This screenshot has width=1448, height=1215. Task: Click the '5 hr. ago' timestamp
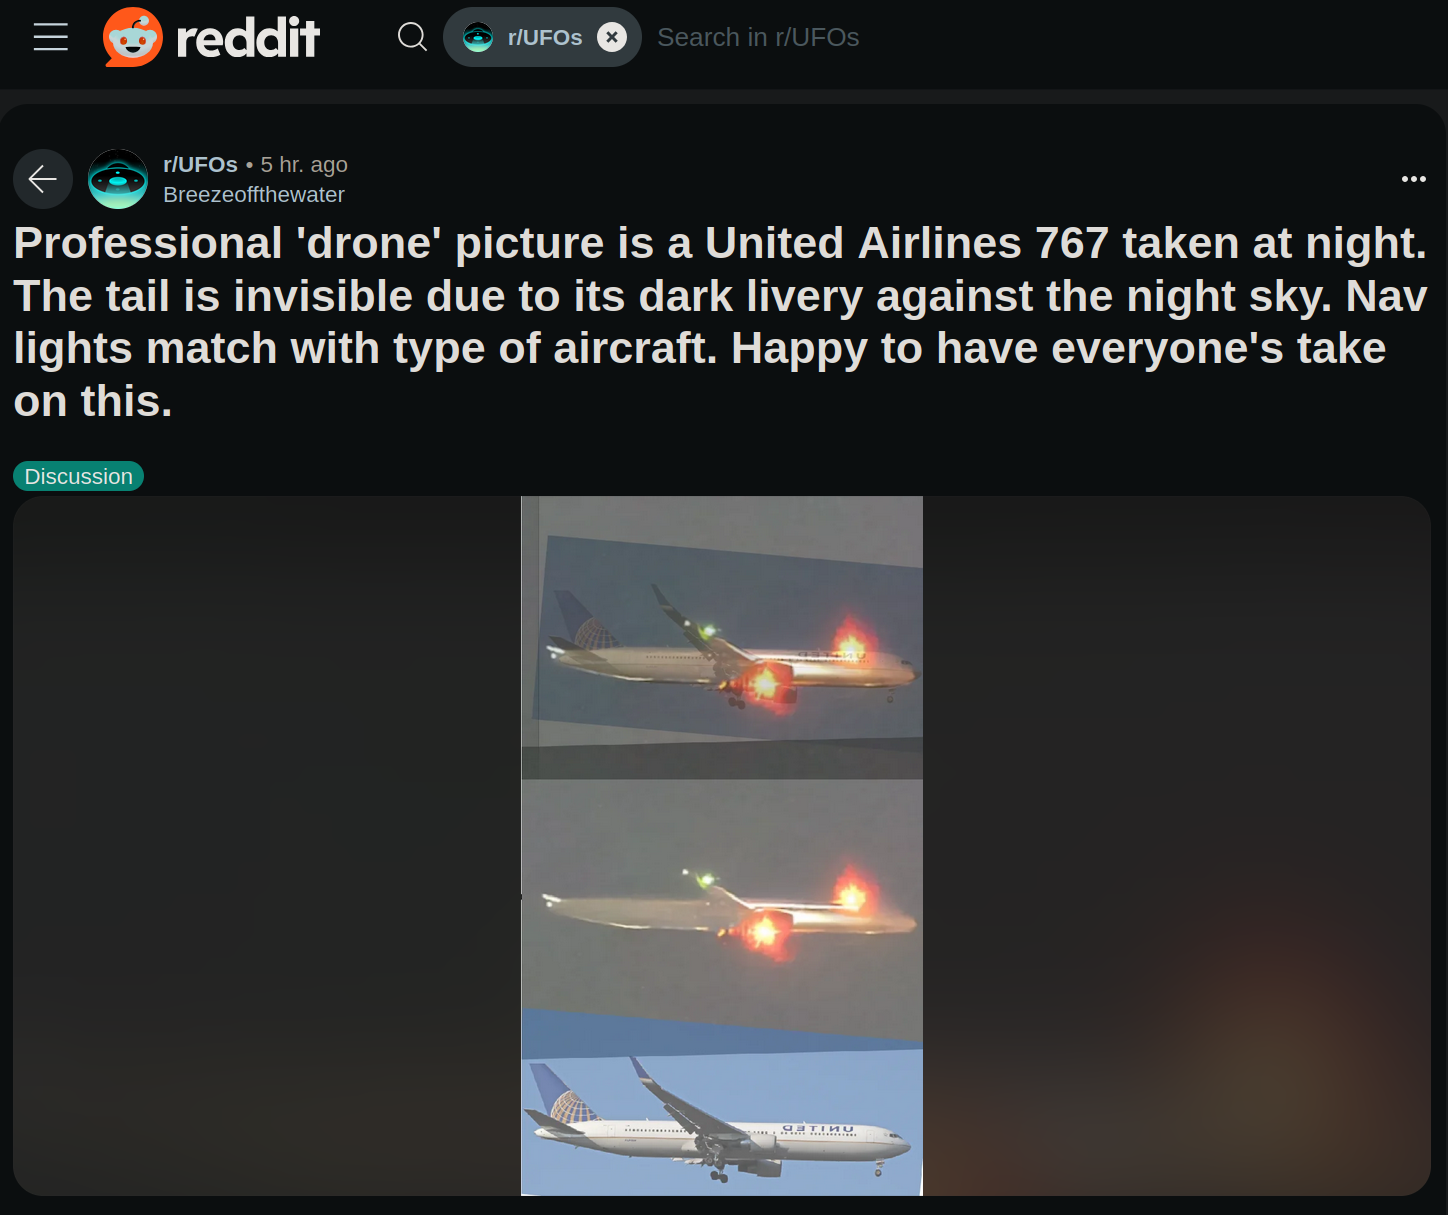(x=304, y=164)
